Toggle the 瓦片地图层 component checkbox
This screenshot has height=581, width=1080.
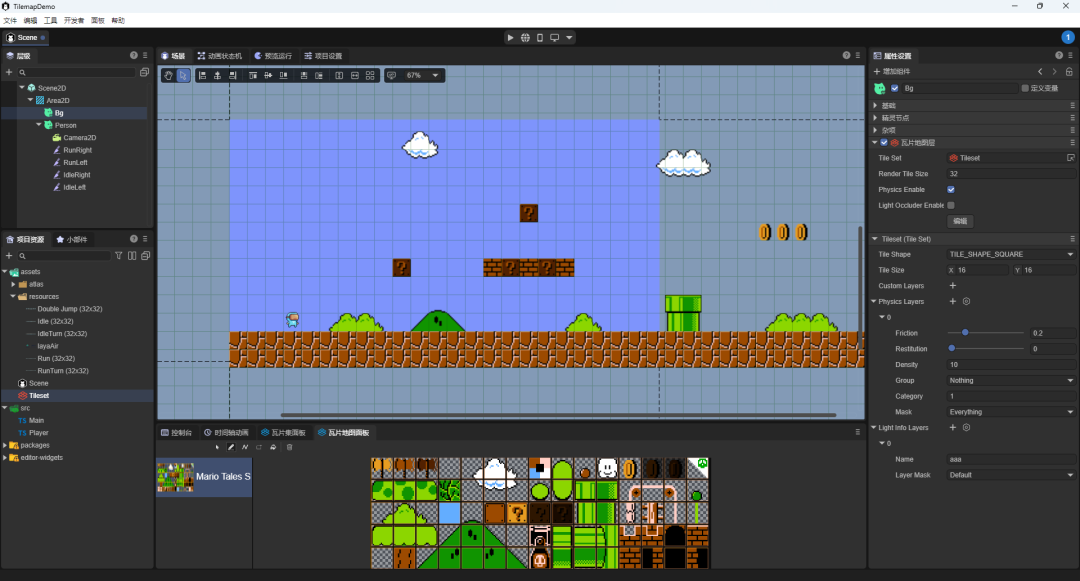pyautogui.click(x=884, y=142)
